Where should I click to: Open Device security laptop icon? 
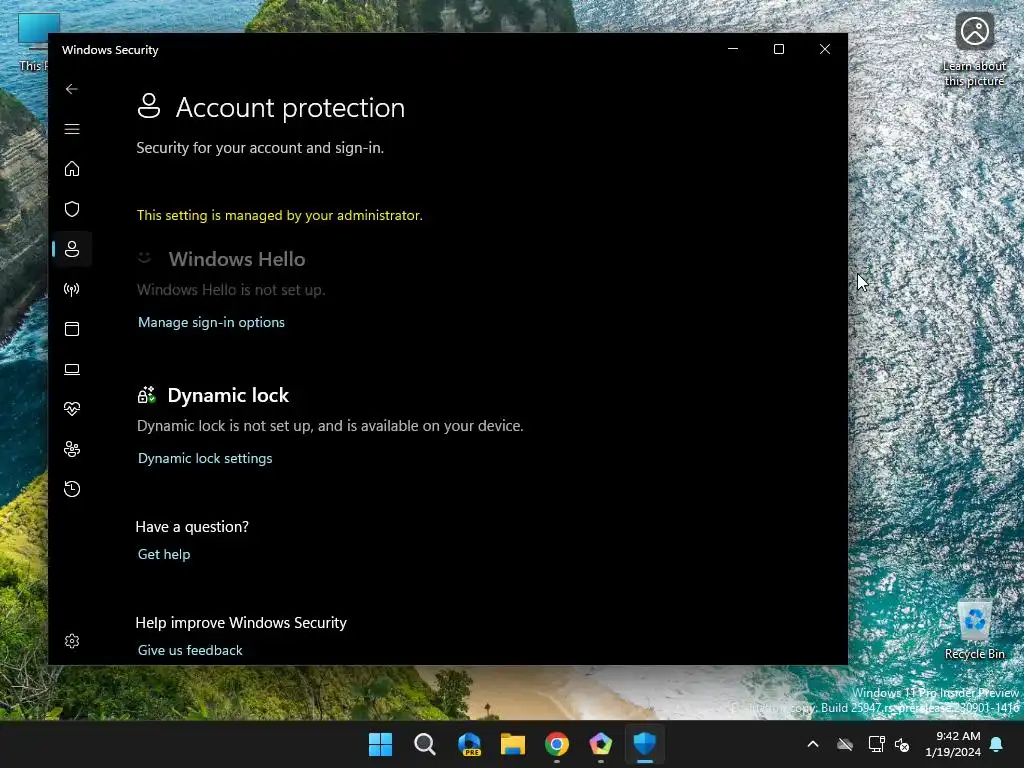click(72, 370)
